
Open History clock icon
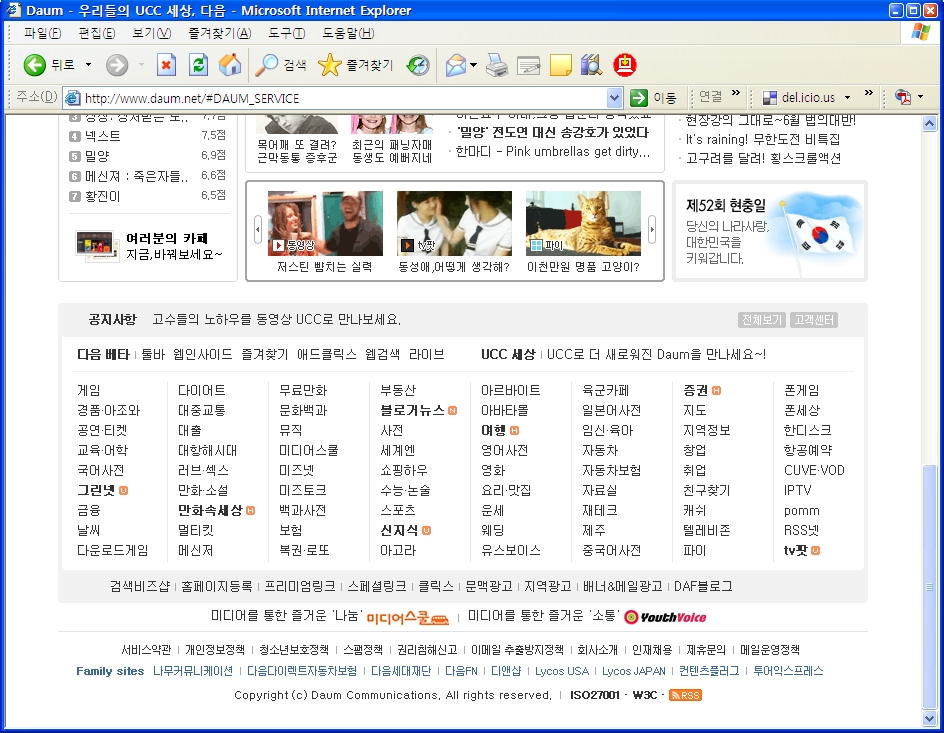[418, 65]
